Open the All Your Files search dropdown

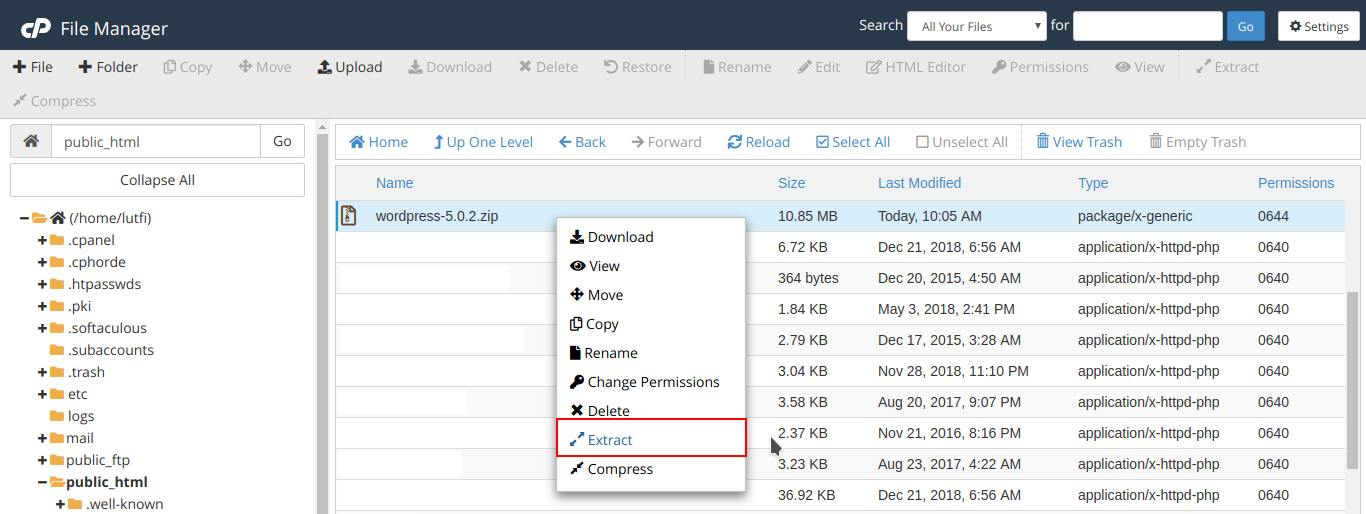coord(977,26)
